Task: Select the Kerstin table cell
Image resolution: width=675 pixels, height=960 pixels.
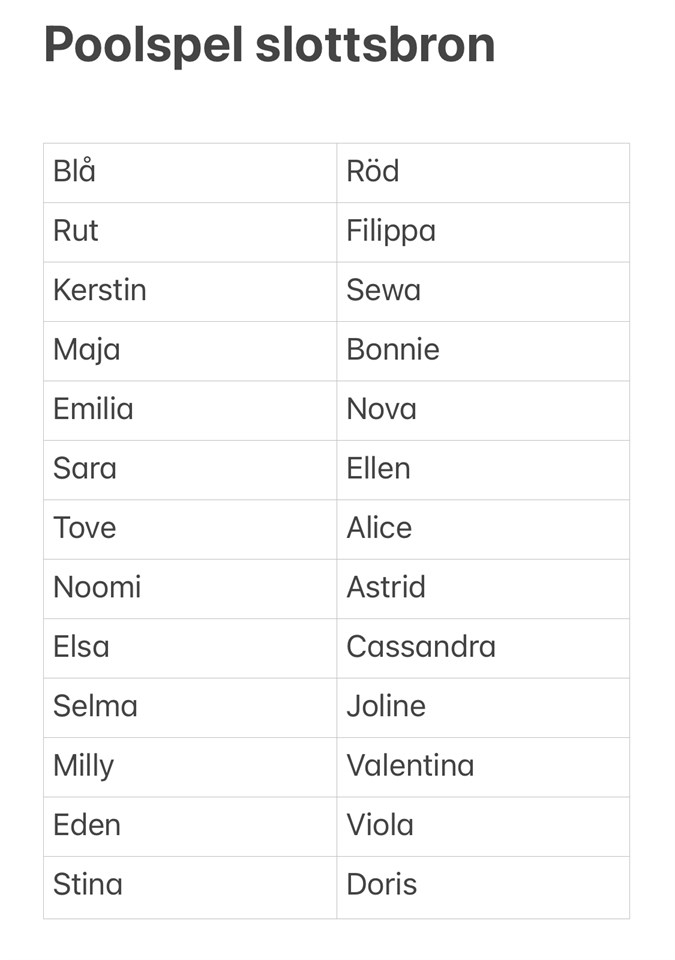Action: pos(100,290)
